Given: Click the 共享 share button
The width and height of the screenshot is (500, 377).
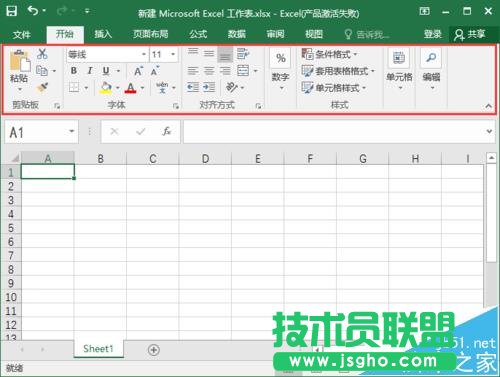Looking at the screenshot, I should point(471,34).
